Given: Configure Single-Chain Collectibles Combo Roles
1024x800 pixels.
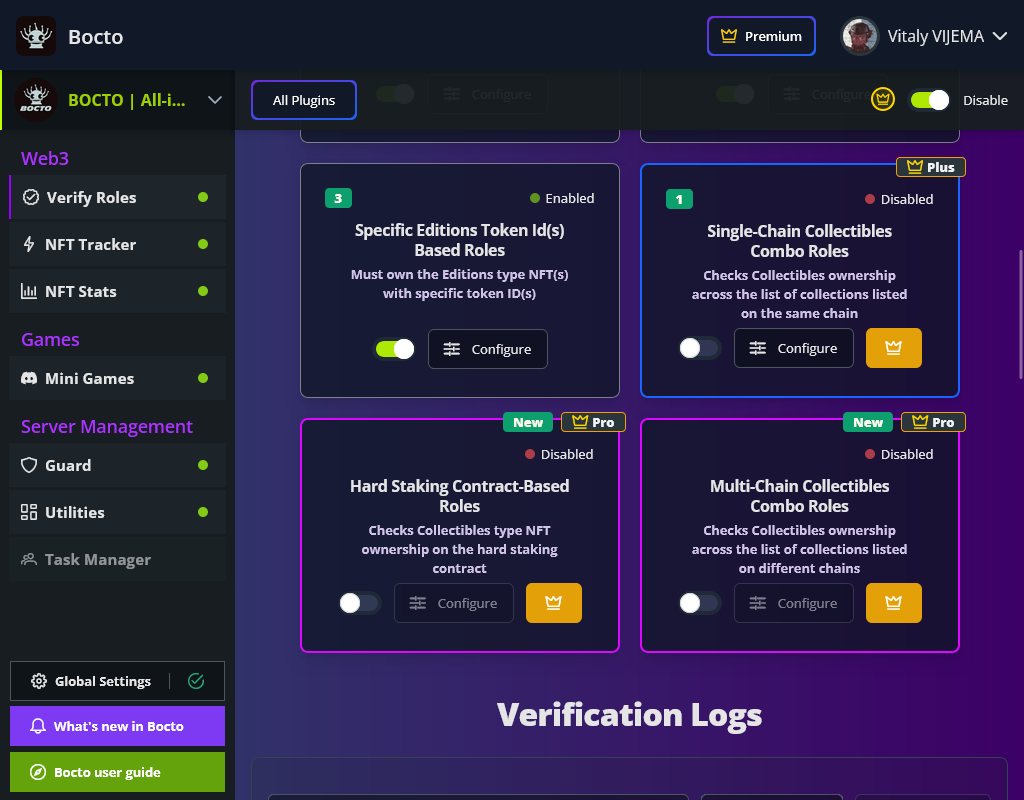Looking at the screenshot, I should point(793,348).
